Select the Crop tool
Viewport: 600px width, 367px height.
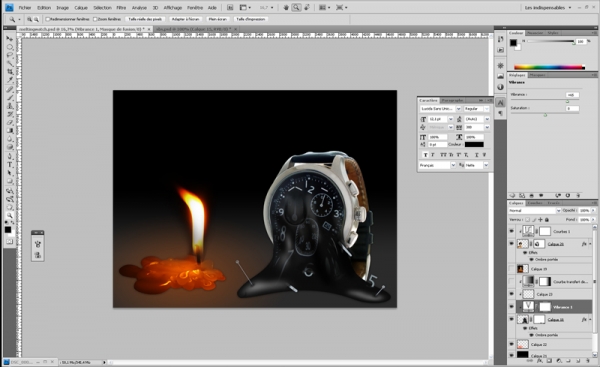point(10,72)
